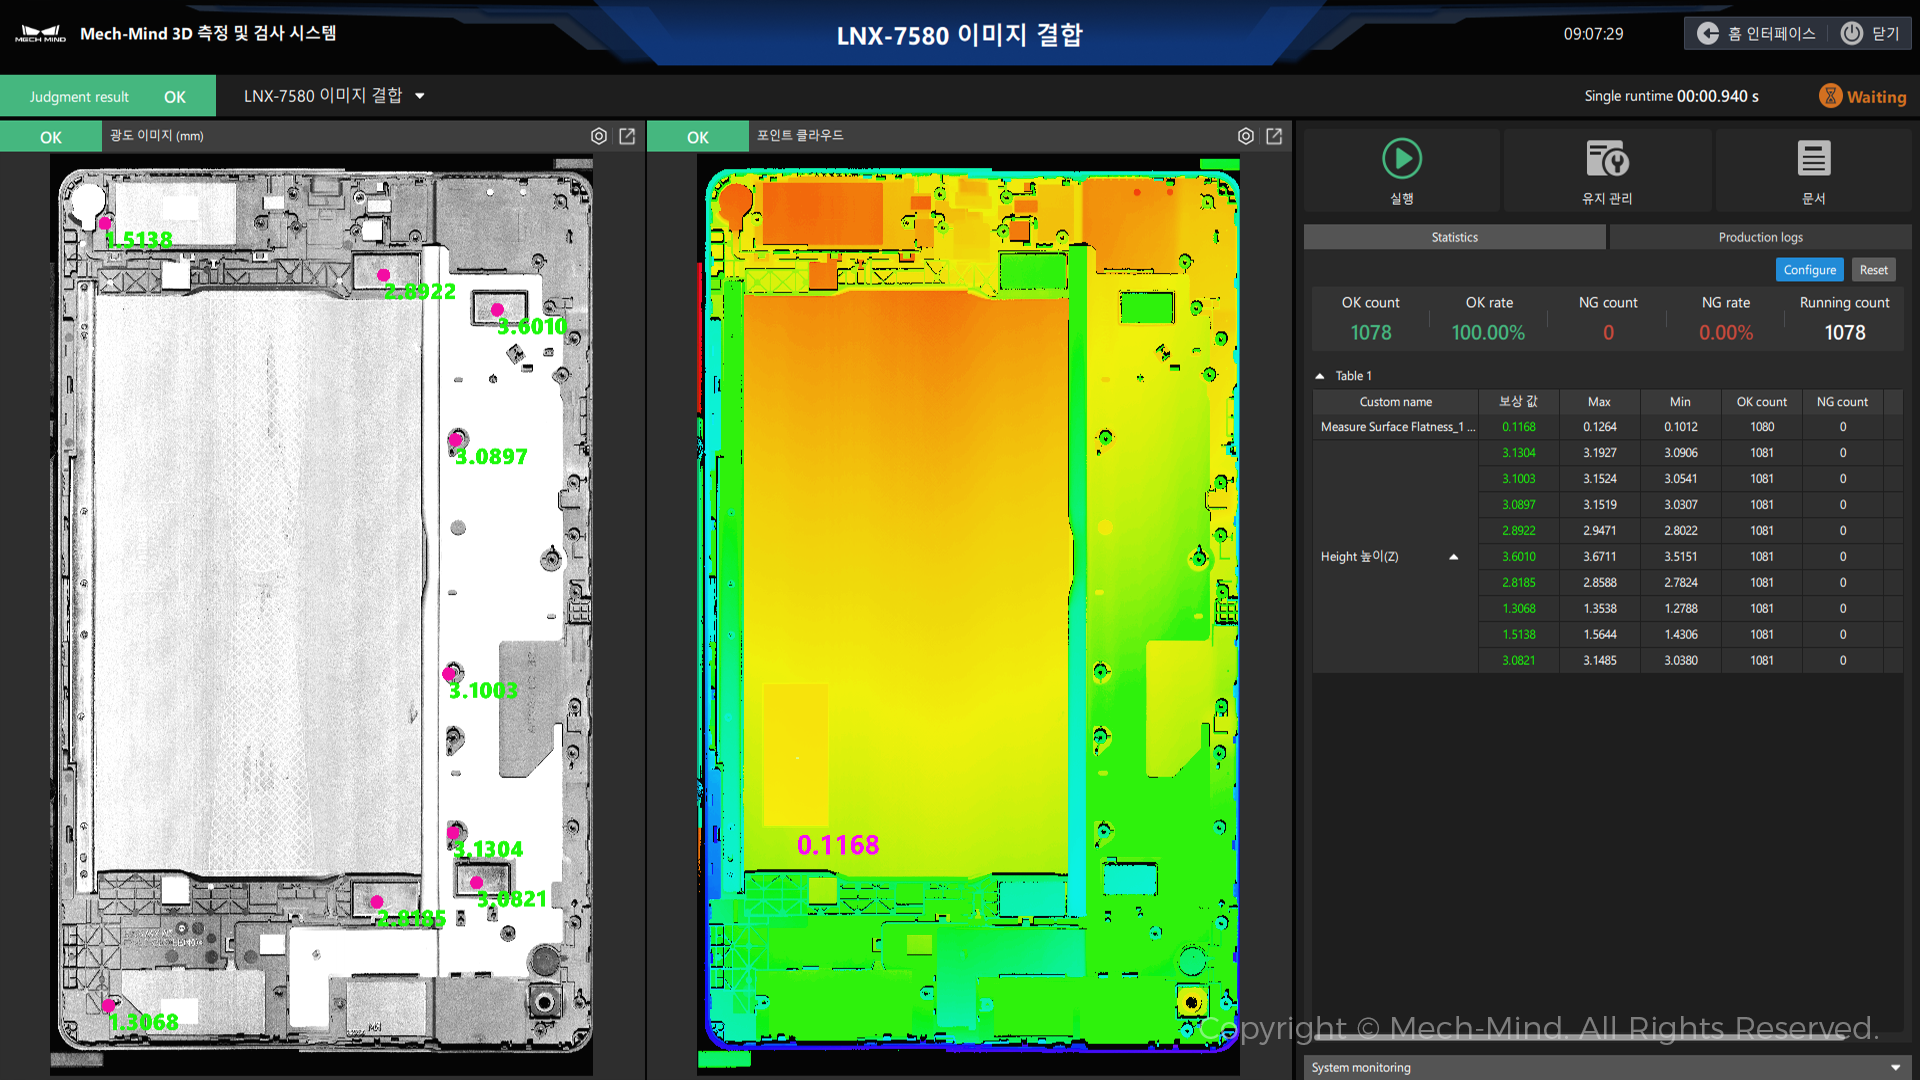Click the 닫기 power icon

pos(1852,33)
